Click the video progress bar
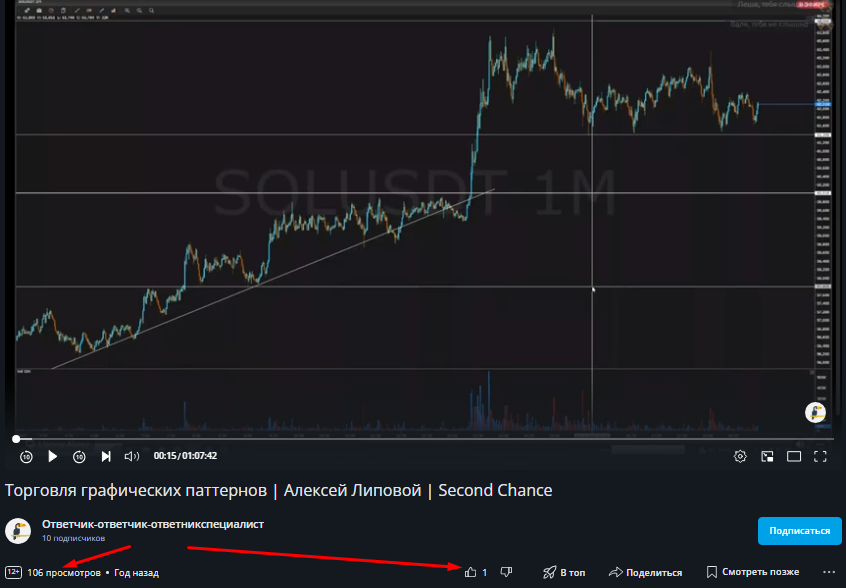 point(420,438)
